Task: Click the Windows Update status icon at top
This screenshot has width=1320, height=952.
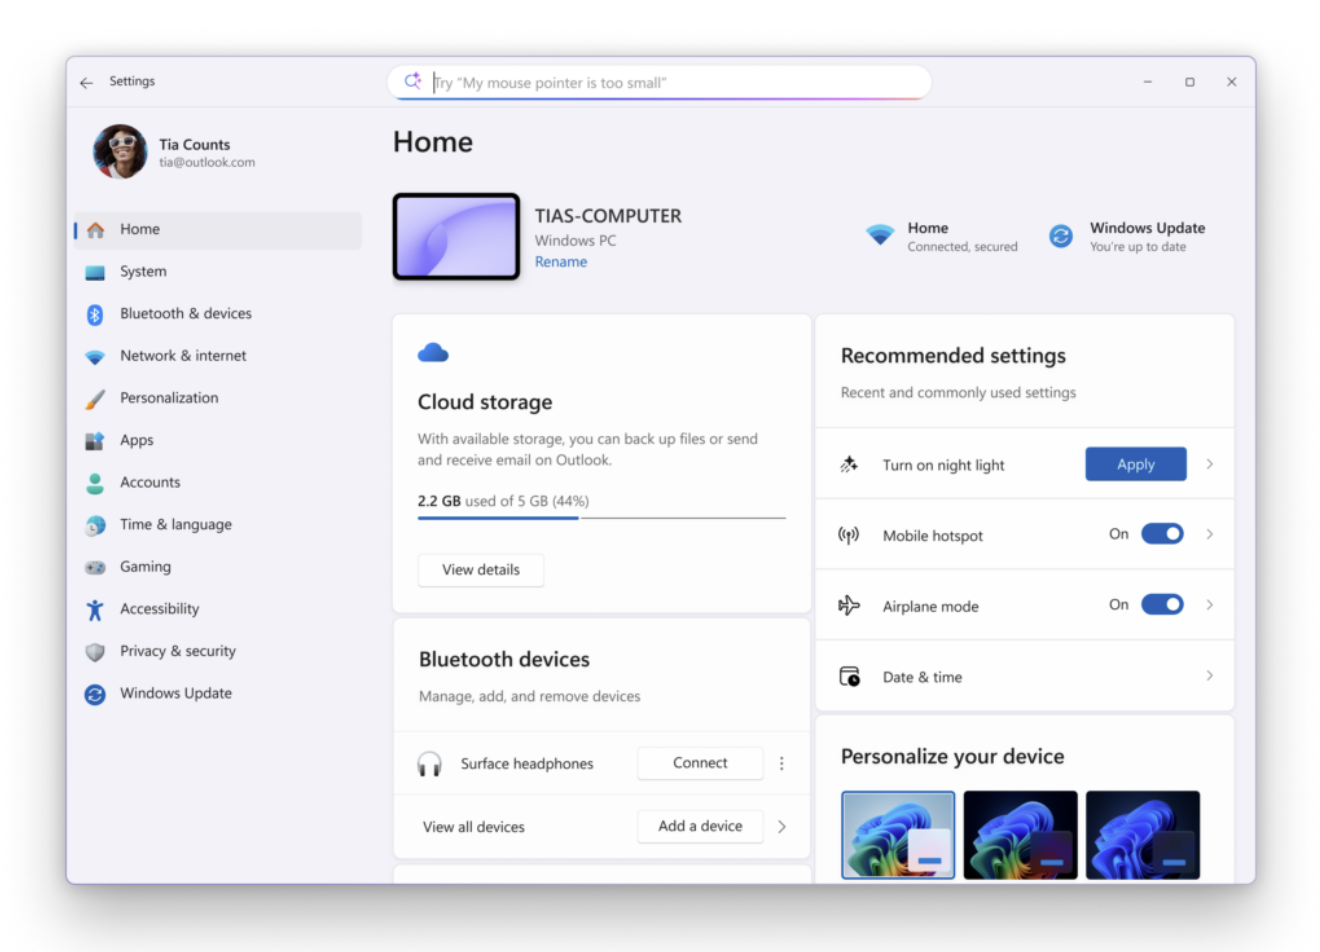Action: (x=1060, y=236)
